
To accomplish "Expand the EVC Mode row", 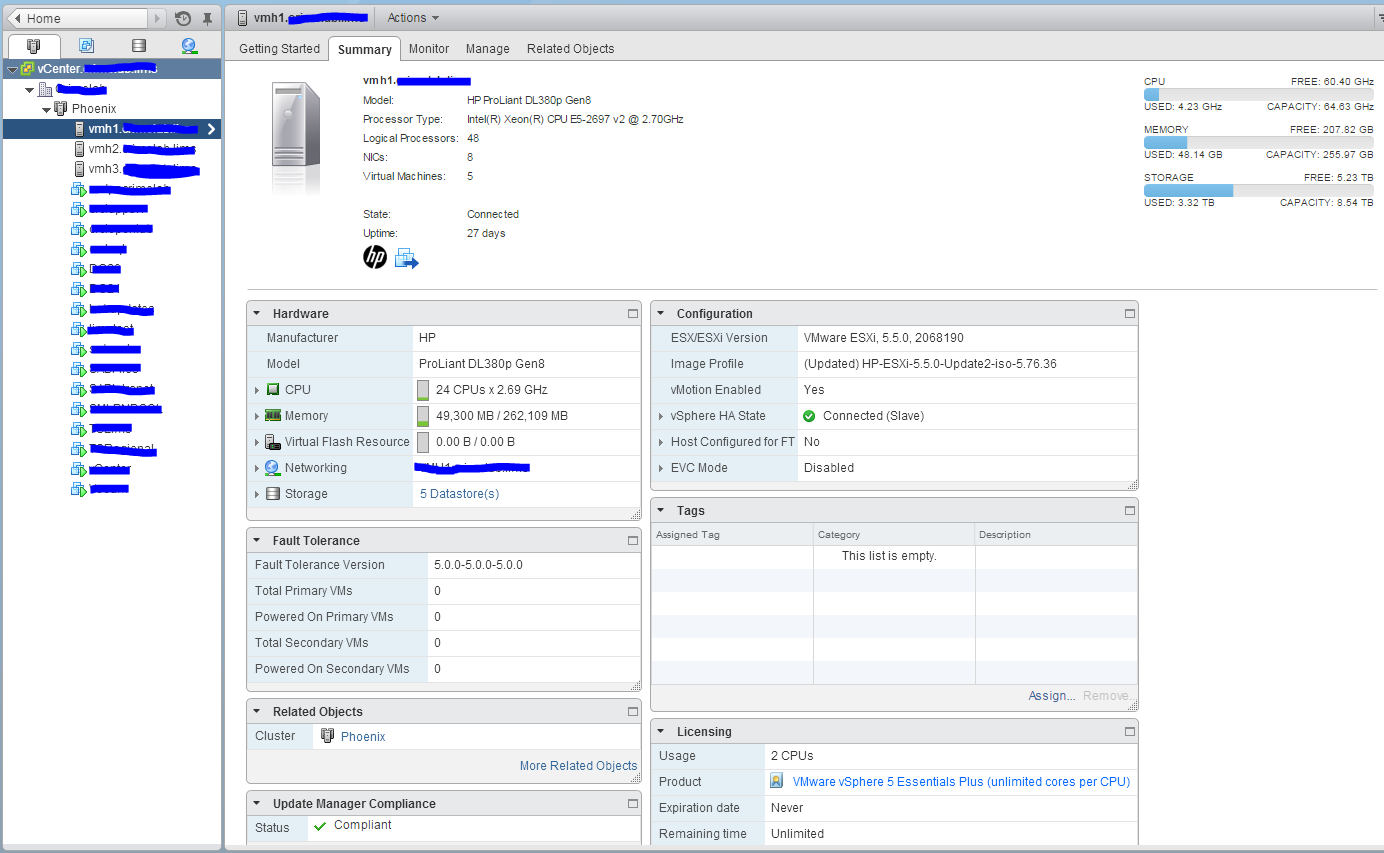I will click(661, 468).
